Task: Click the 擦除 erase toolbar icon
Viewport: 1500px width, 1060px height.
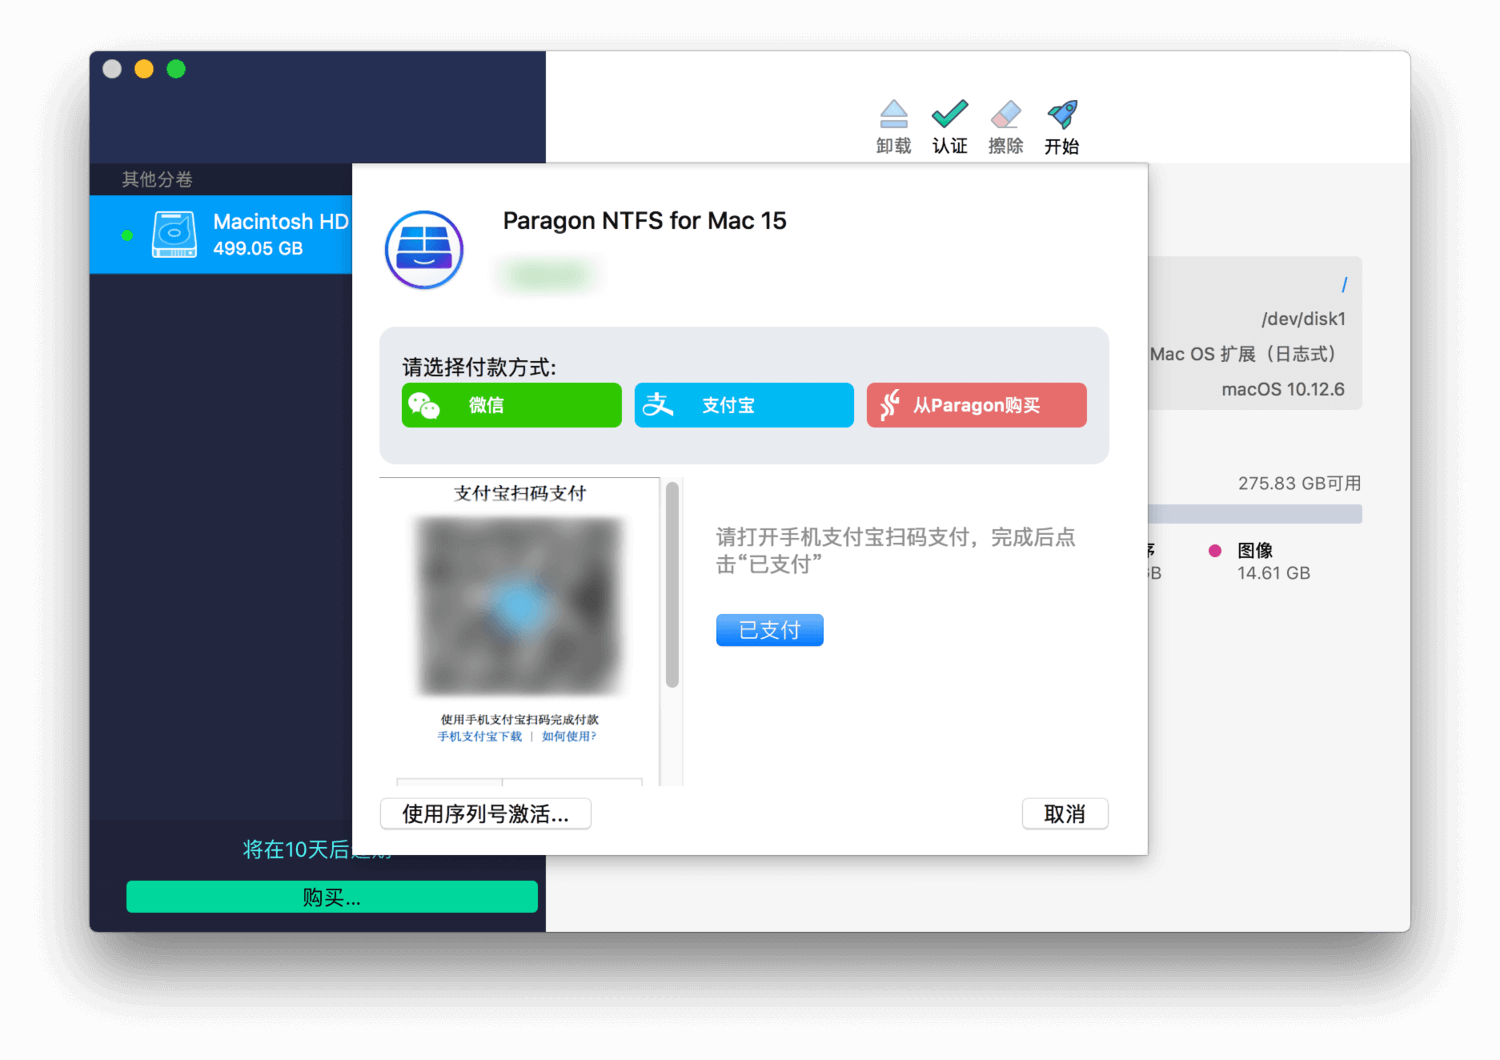Action: (x=1006, y=113)
